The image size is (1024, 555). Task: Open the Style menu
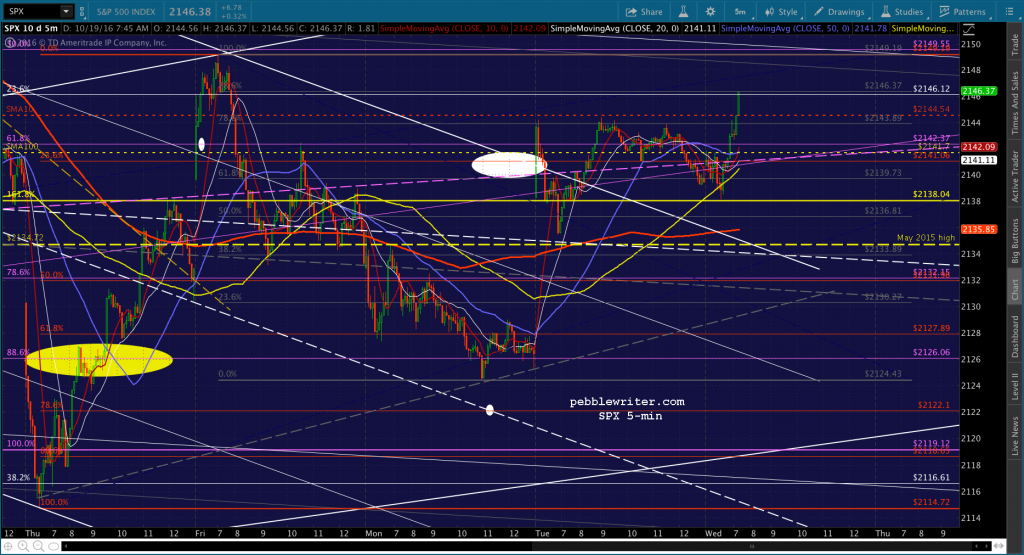tap(782, 12)
